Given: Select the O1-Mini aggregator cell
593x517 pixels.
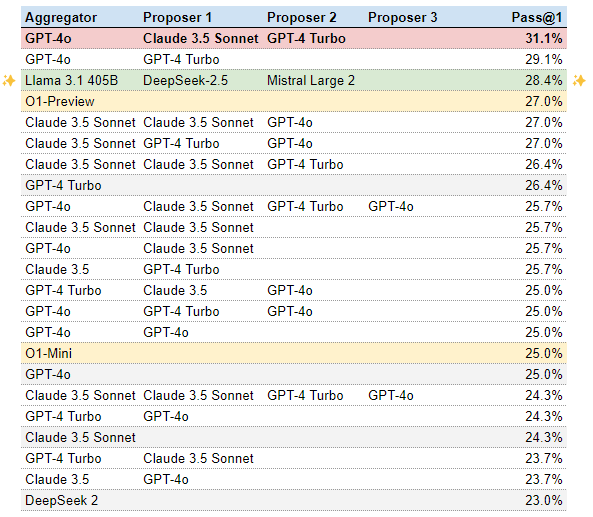Looking at the screenshot, I should pos(48,354).
